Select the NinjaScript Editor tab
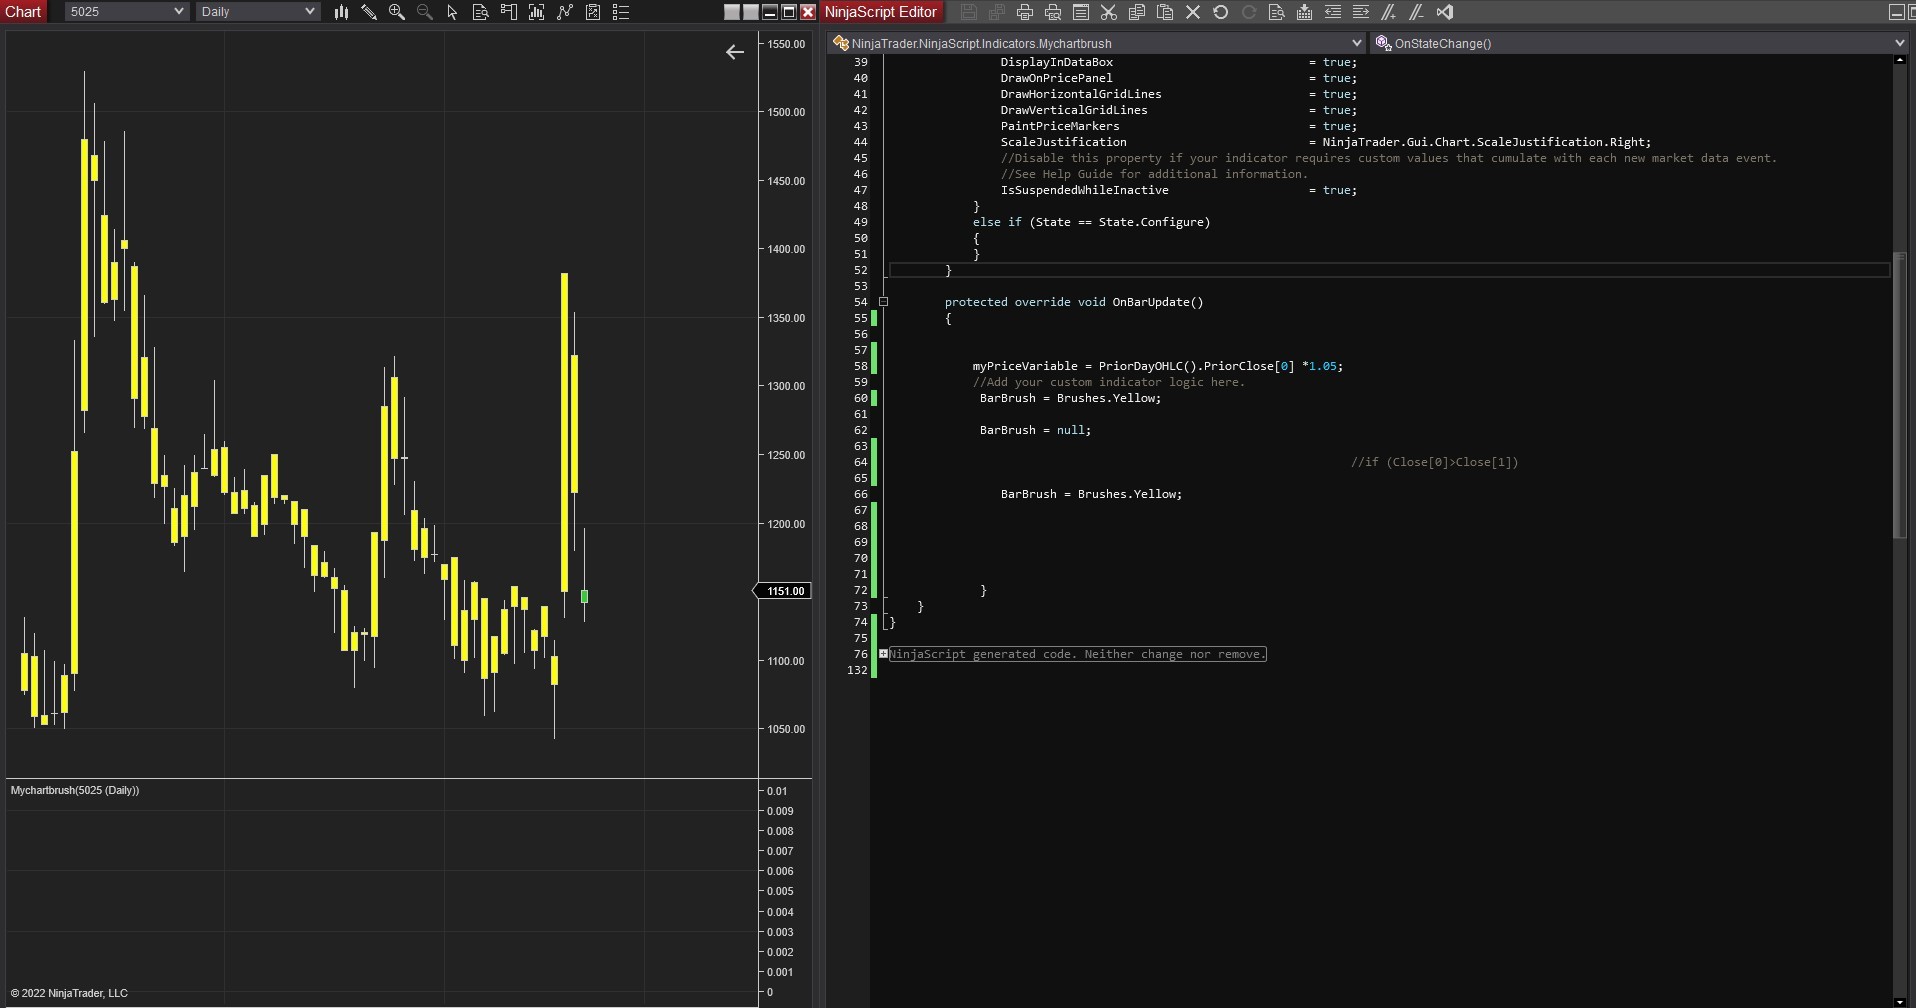The height and width of the screenshot is (1008, 1916). tap(880, 12)
